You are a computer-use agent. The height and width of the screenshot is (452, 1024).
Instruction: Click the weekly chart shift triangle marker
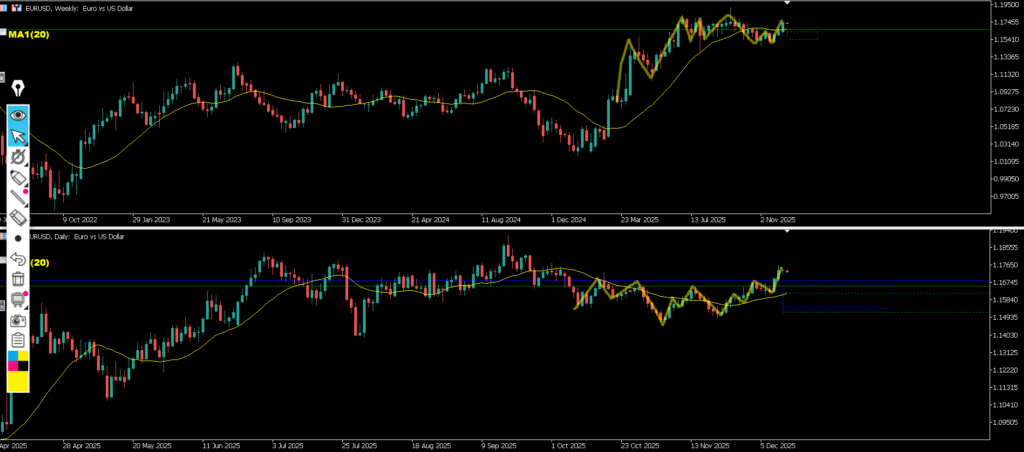[x=786, y=4]
